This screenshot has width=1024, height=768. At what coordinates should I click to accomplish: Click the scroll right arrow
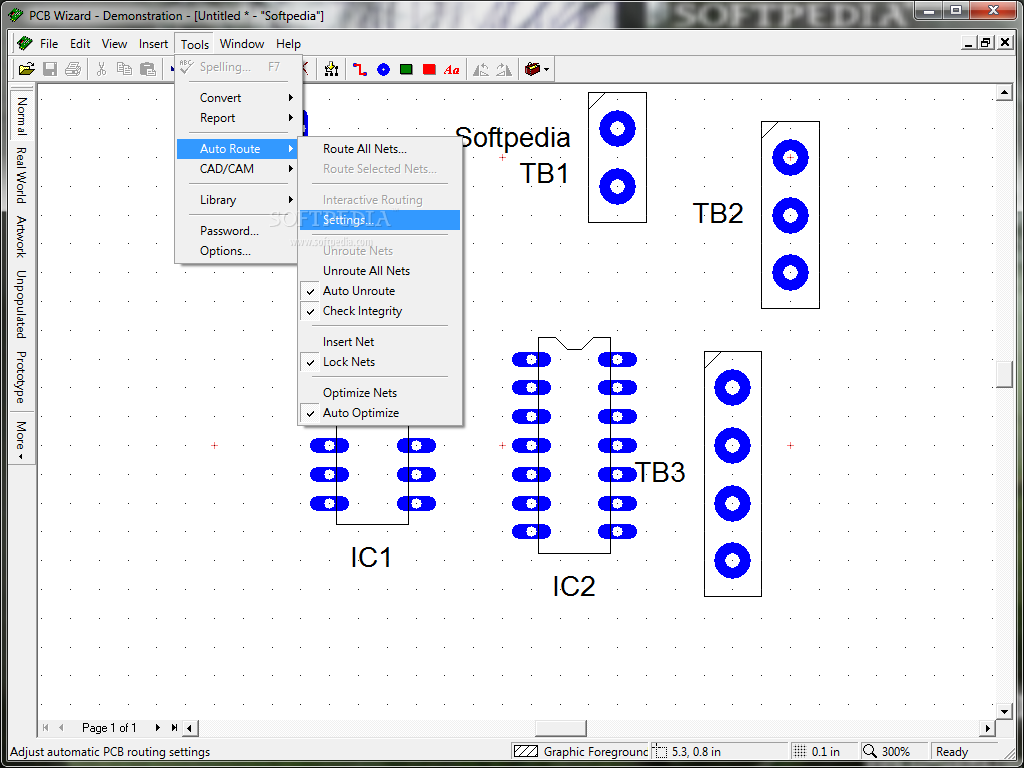(987, 728)
